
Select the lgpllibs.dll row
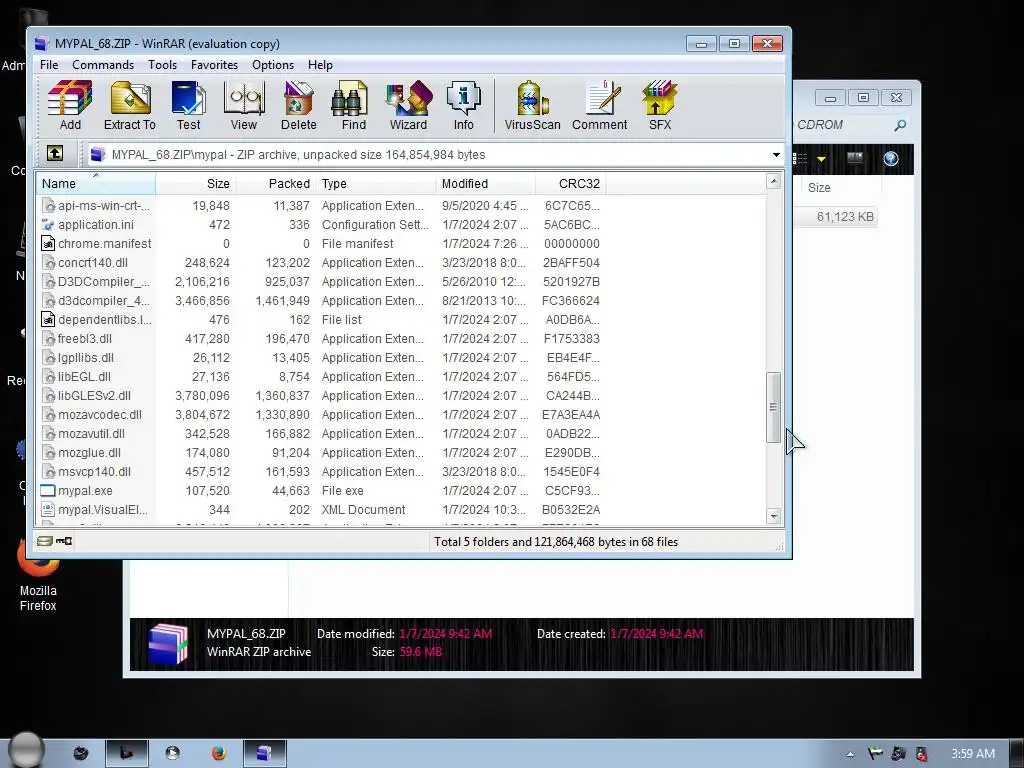coord(321,358)
